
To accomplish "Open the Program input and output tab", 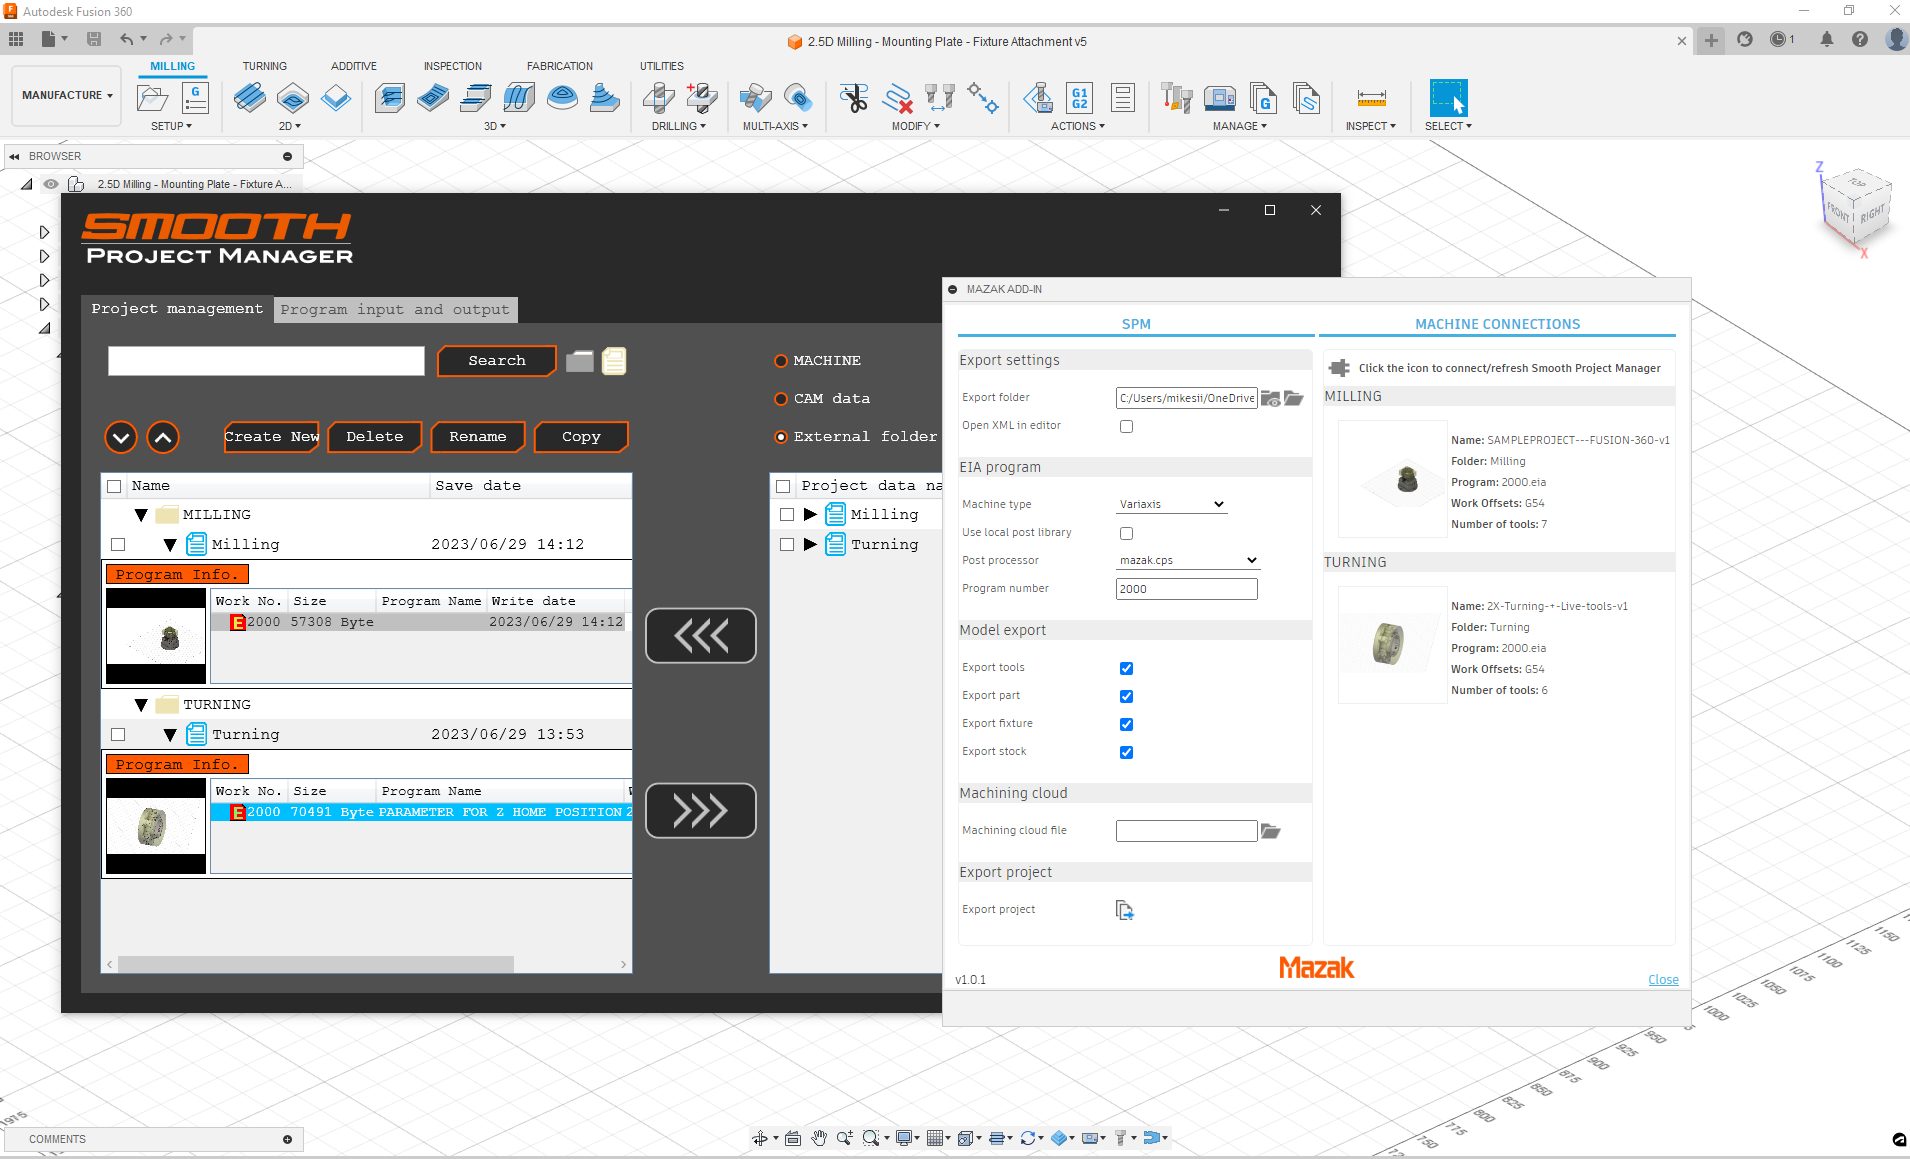I will point(395,310).
